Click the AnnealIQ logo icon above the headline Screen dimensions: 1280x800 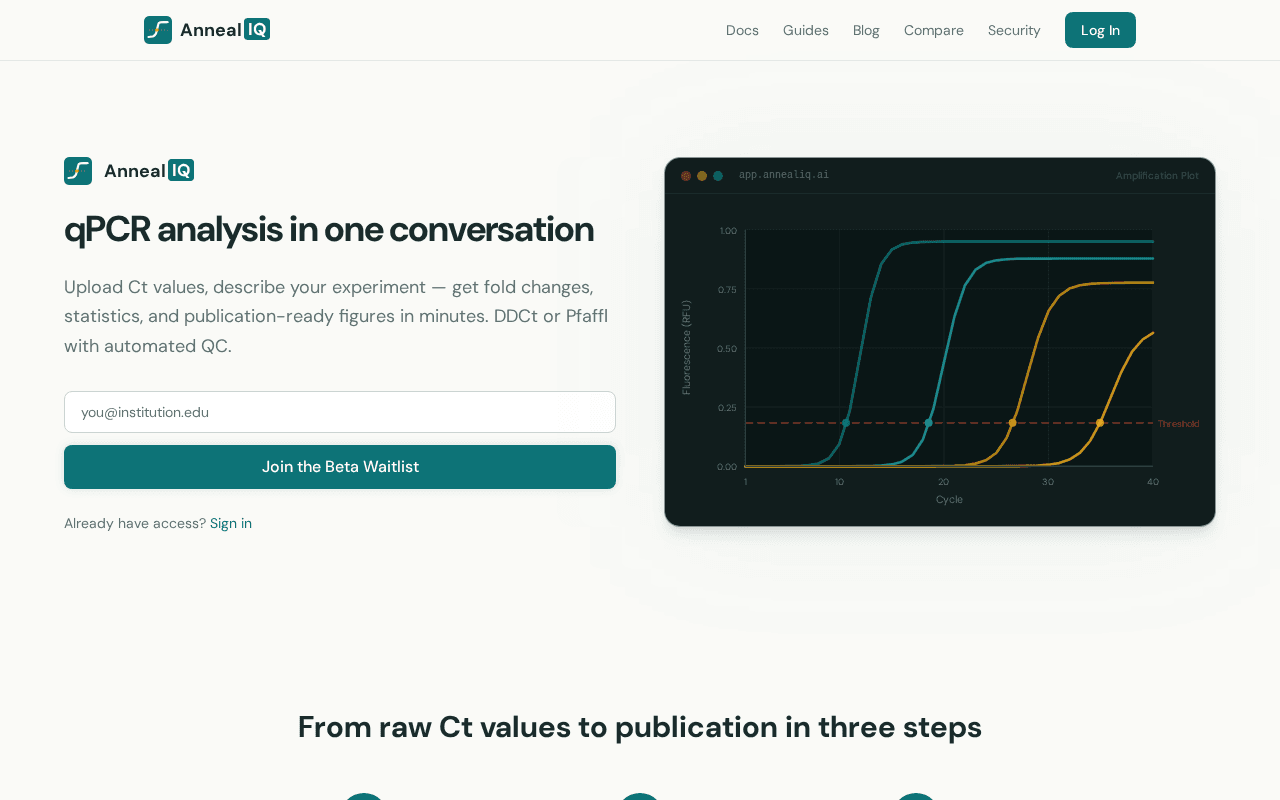tap(78, 171)
